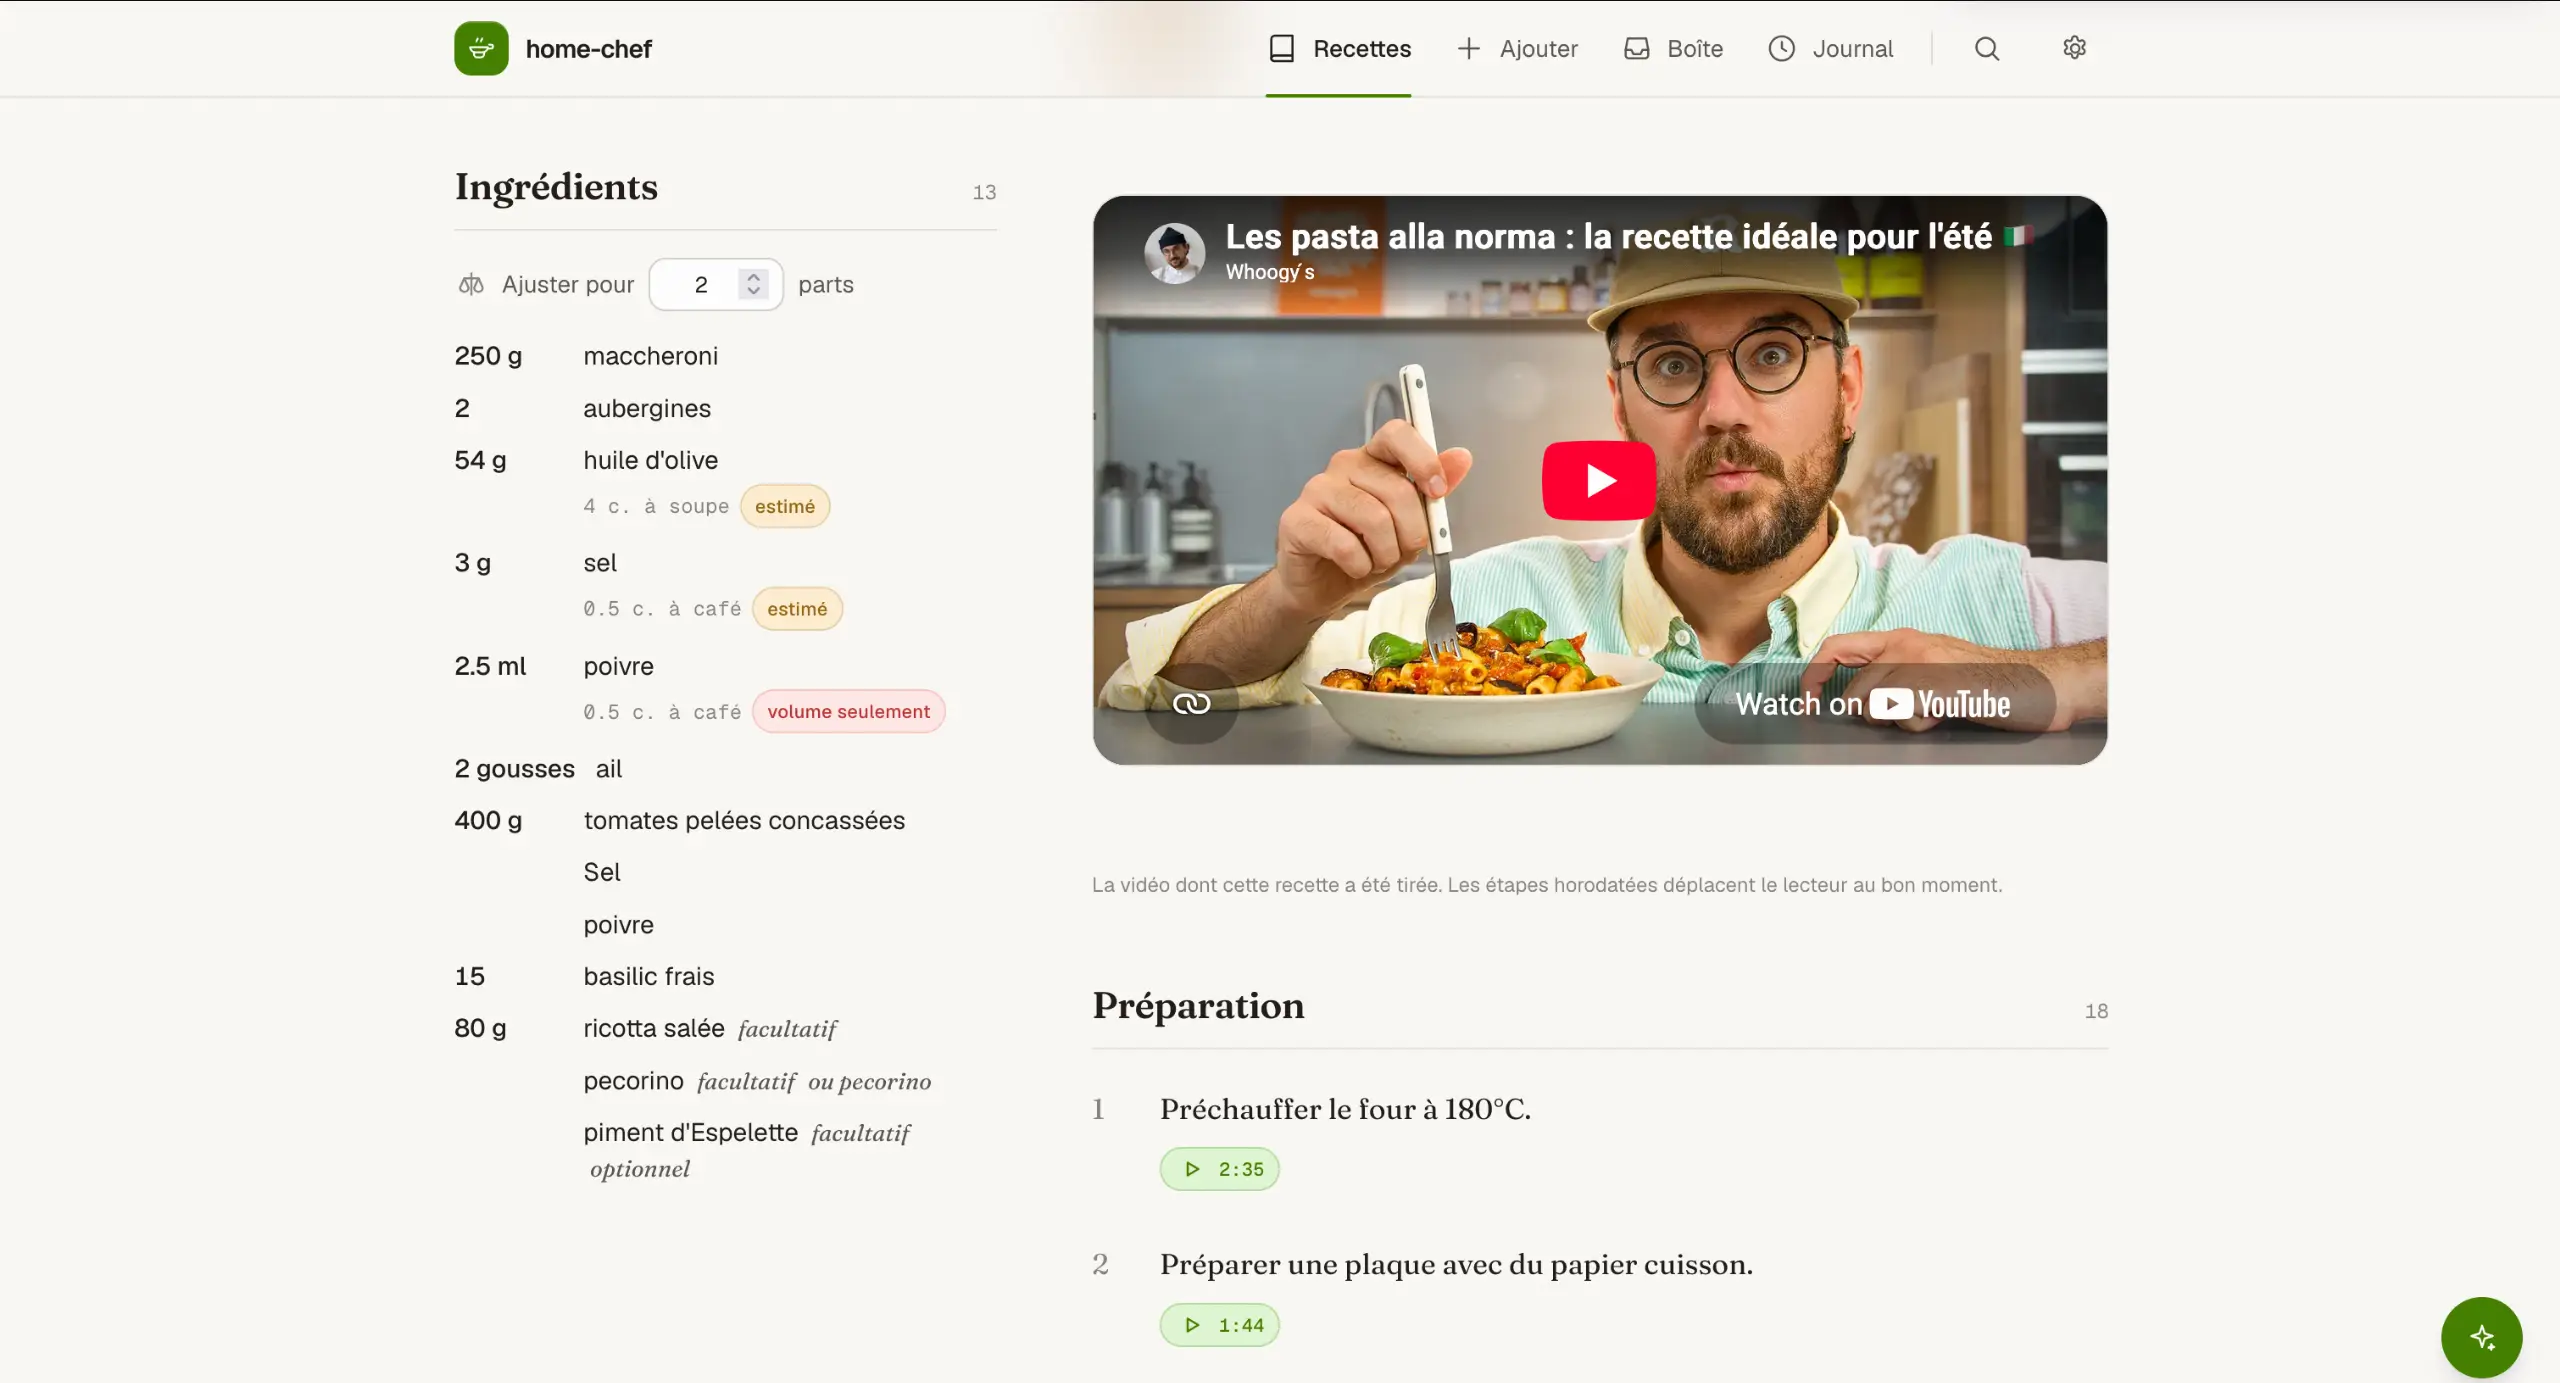Click the basilic frais ingredient
Screen dimensions: 2560x1383
649,977
